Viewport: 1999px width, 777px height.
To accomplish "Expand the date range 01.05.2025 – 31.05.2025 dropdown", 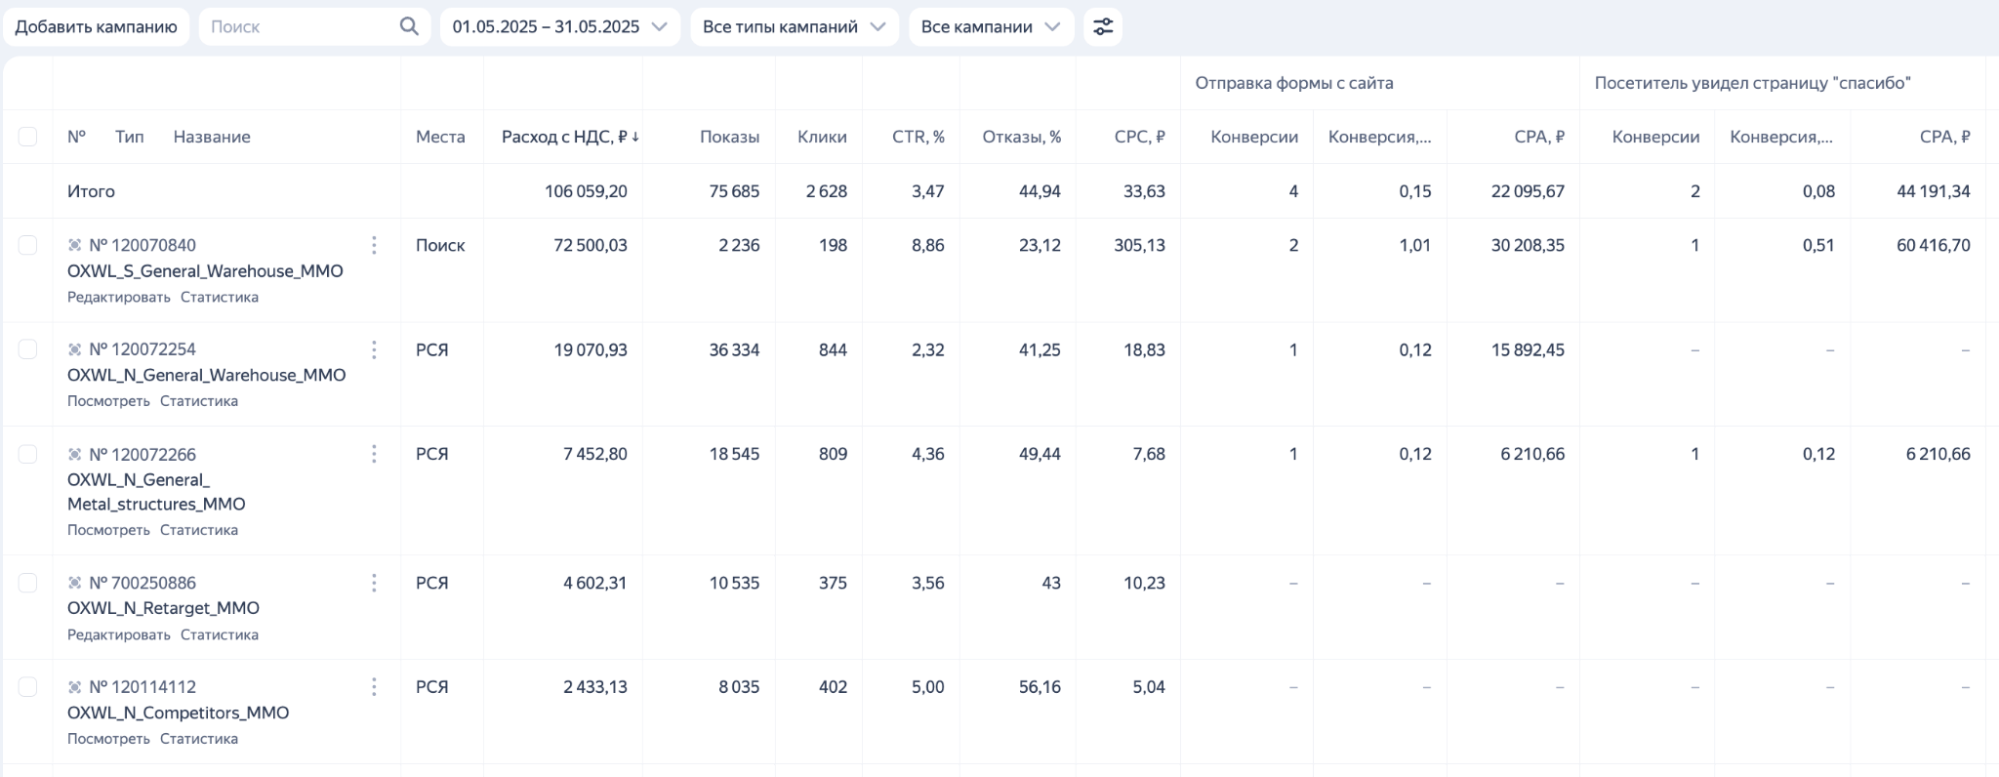I will click(559, 27).
